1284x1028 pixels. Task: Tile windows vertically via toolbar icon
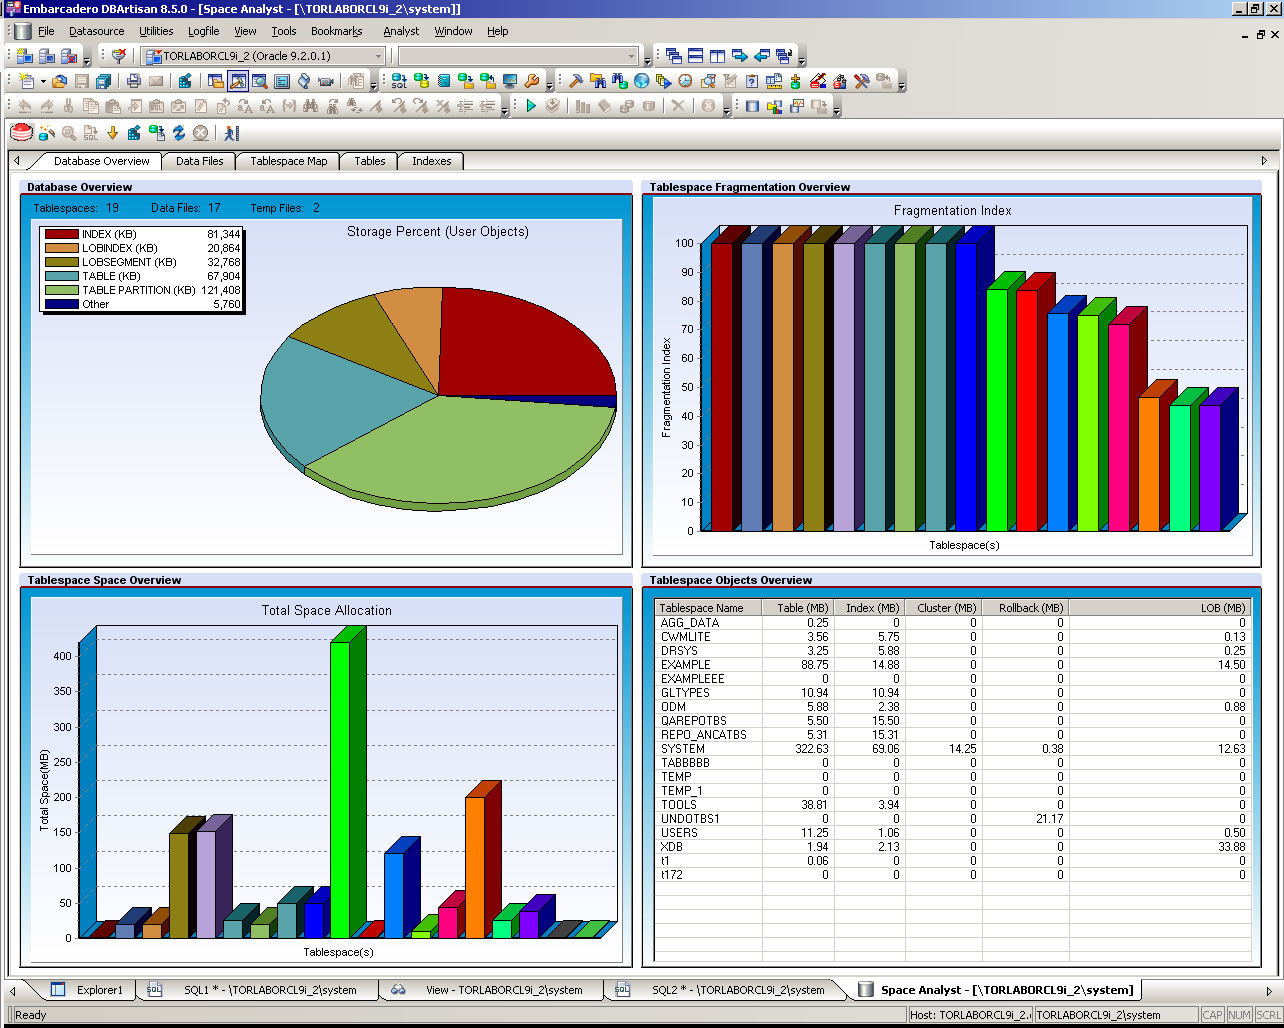click(717, 56)
